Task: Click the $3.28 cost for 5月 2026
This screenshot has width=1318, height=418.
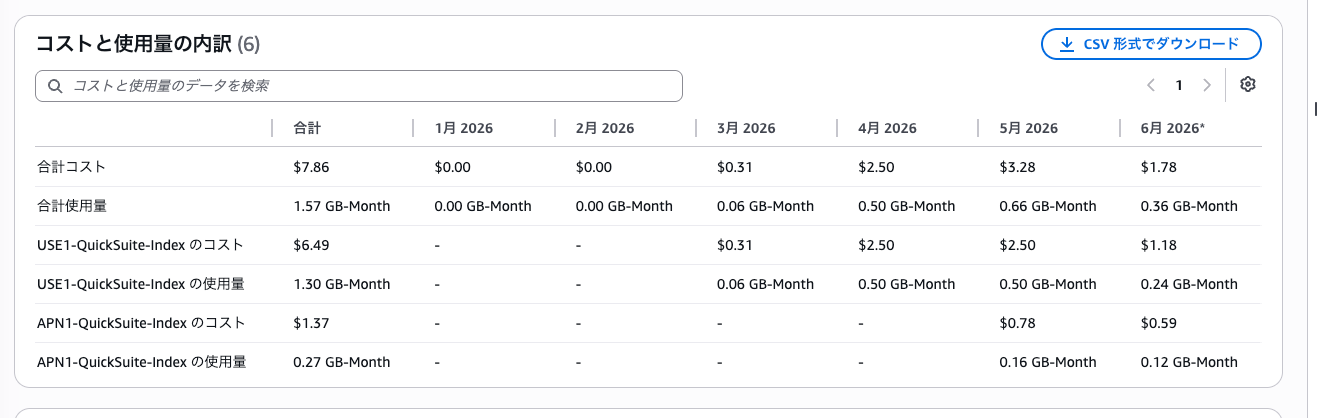Action: (1017, 167)
